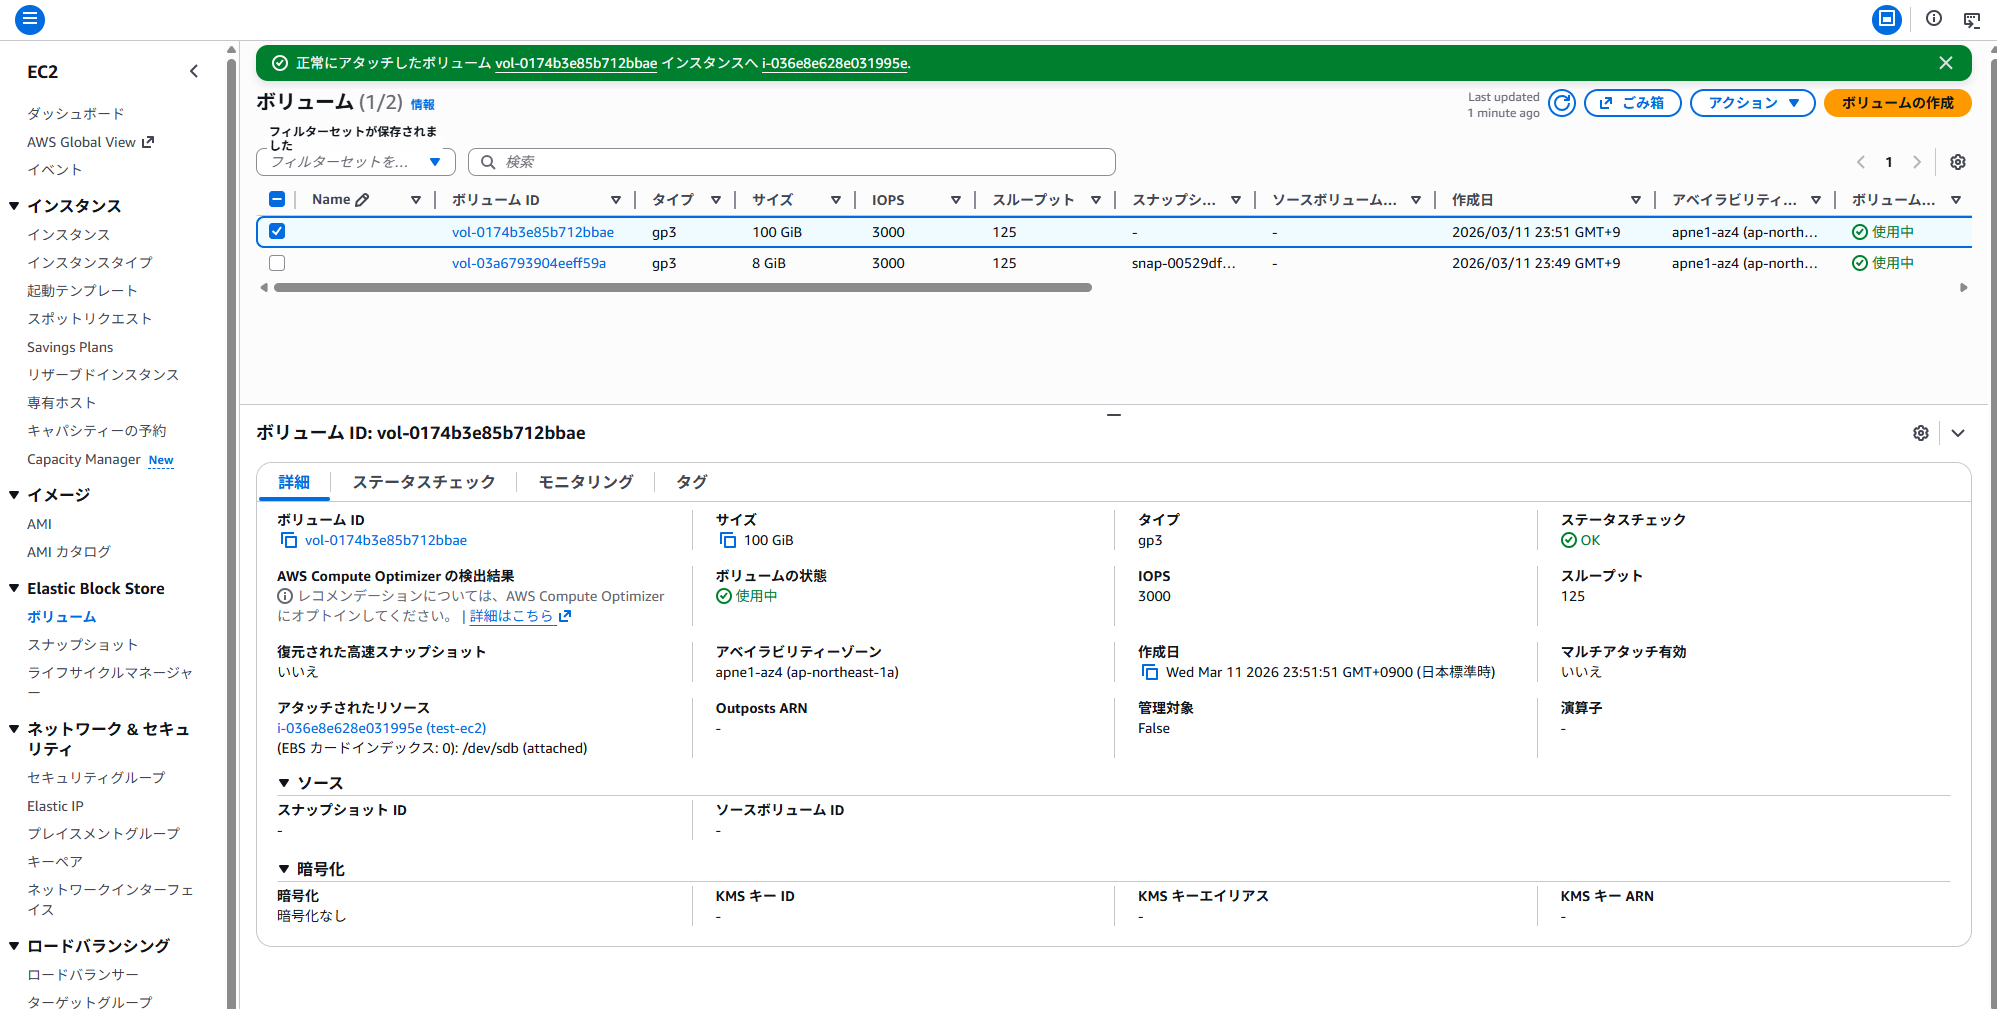Open the フィルターセット dropdown
1997x1009 pixels.
coord(355,161)
